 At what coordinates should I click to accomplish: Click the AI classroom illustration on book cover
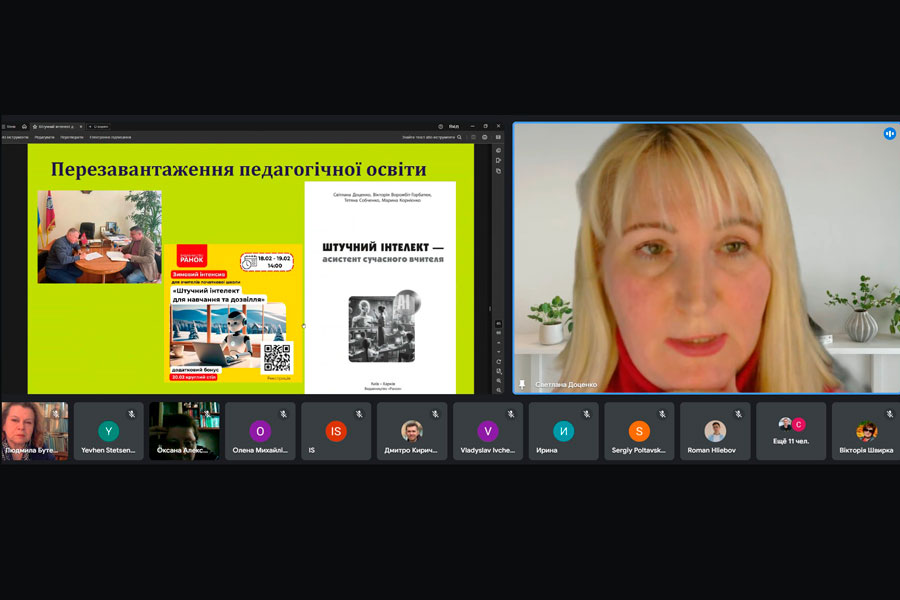coord(383,327)
